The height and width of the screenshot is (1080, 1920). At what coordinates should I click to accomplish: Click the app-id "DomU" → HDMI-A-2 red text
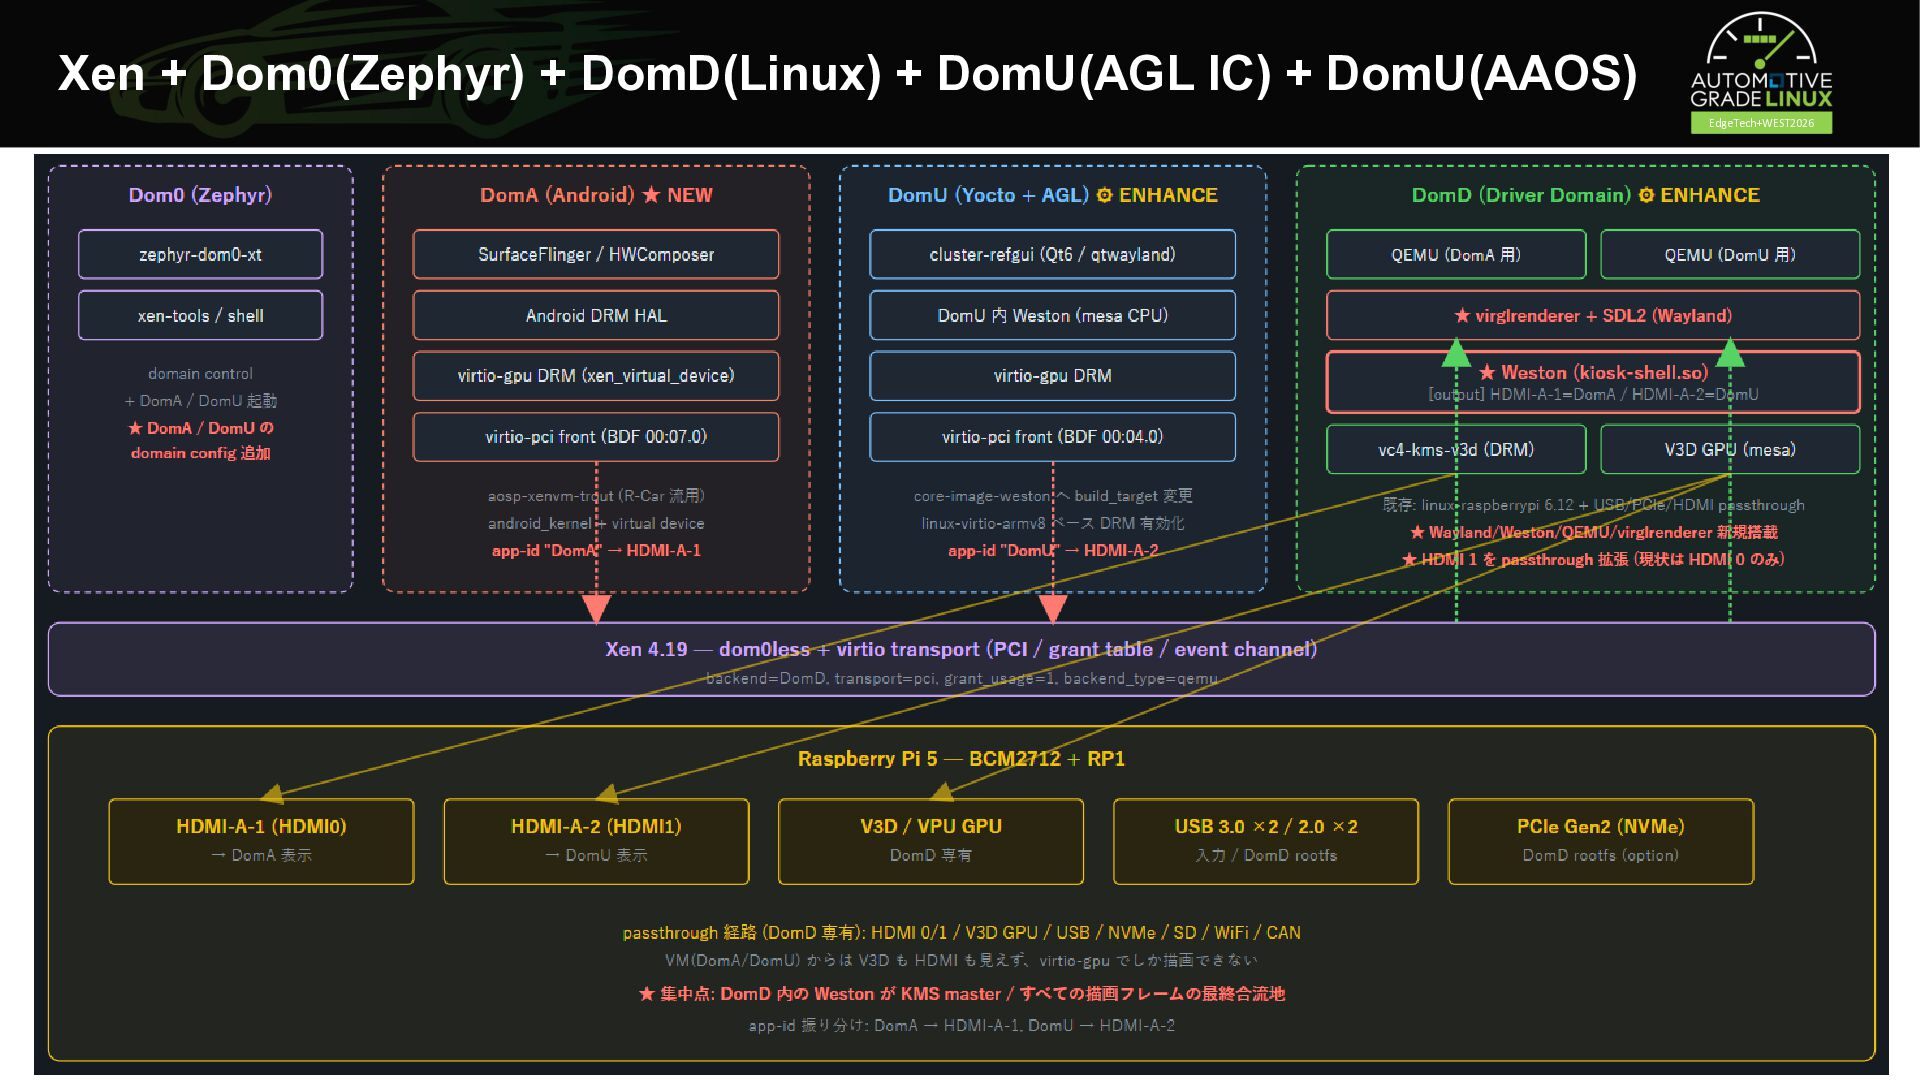coord(1052,550)
